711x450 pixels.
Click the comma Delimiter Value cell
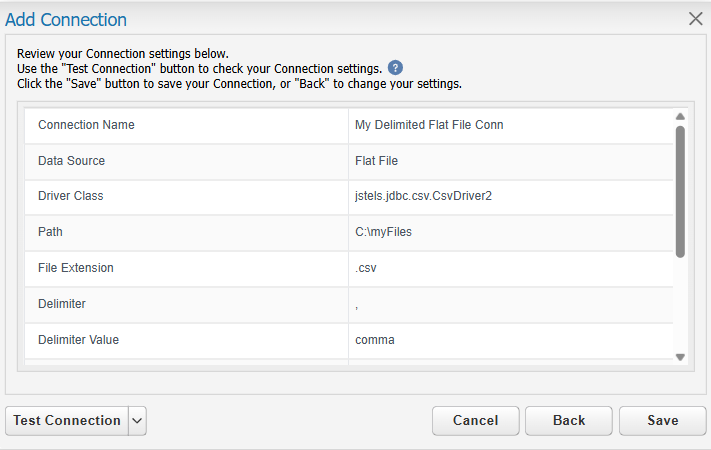coord(511,340)
